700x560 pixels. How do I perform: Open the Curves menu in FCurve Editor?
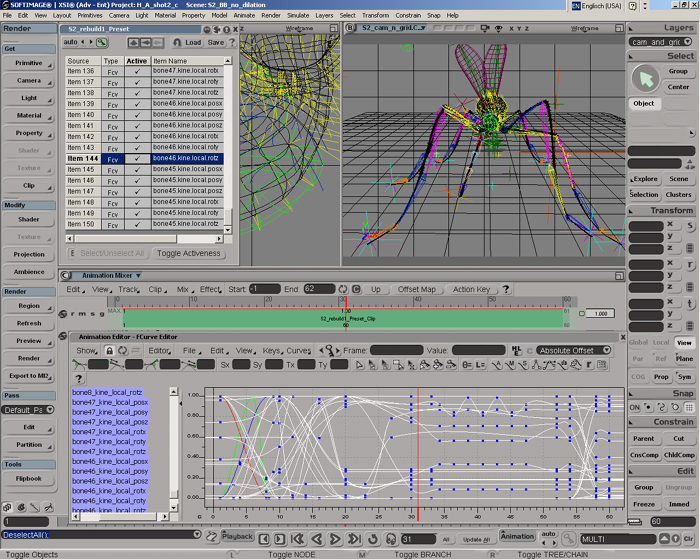click(299, 351)
